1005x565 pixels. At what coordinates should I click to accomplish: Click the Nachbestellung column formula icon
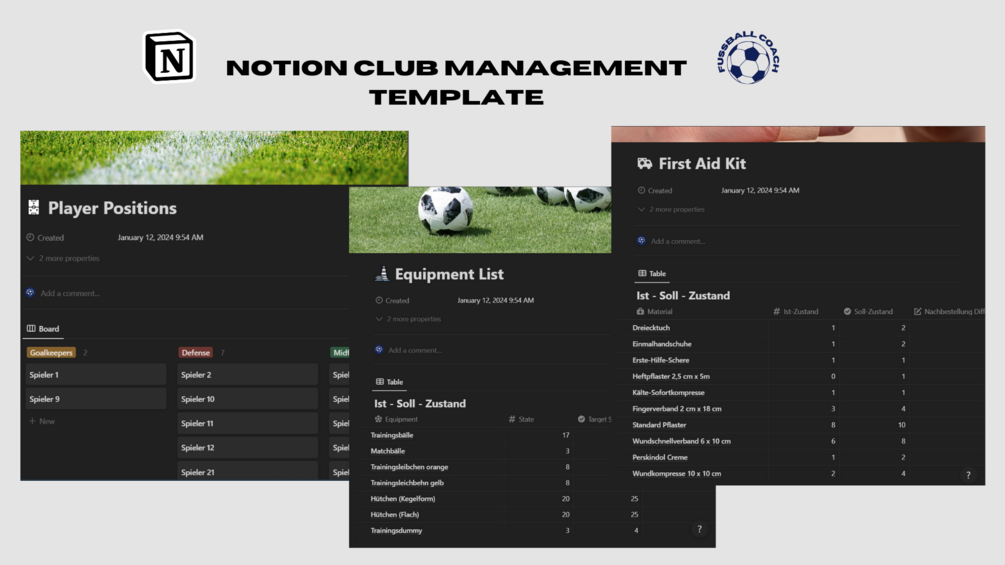click(x=917, y=311)
